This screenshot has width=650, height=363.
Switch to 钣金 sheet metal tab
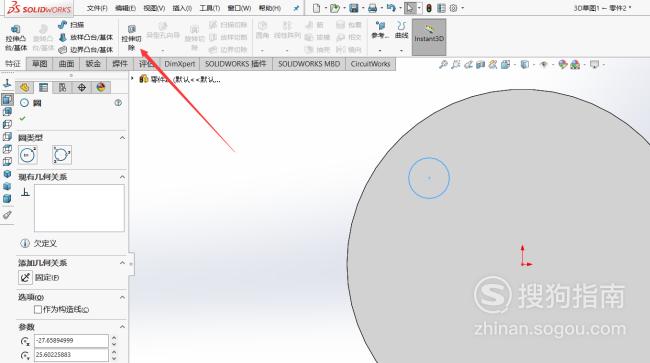[x=93, y=64]
